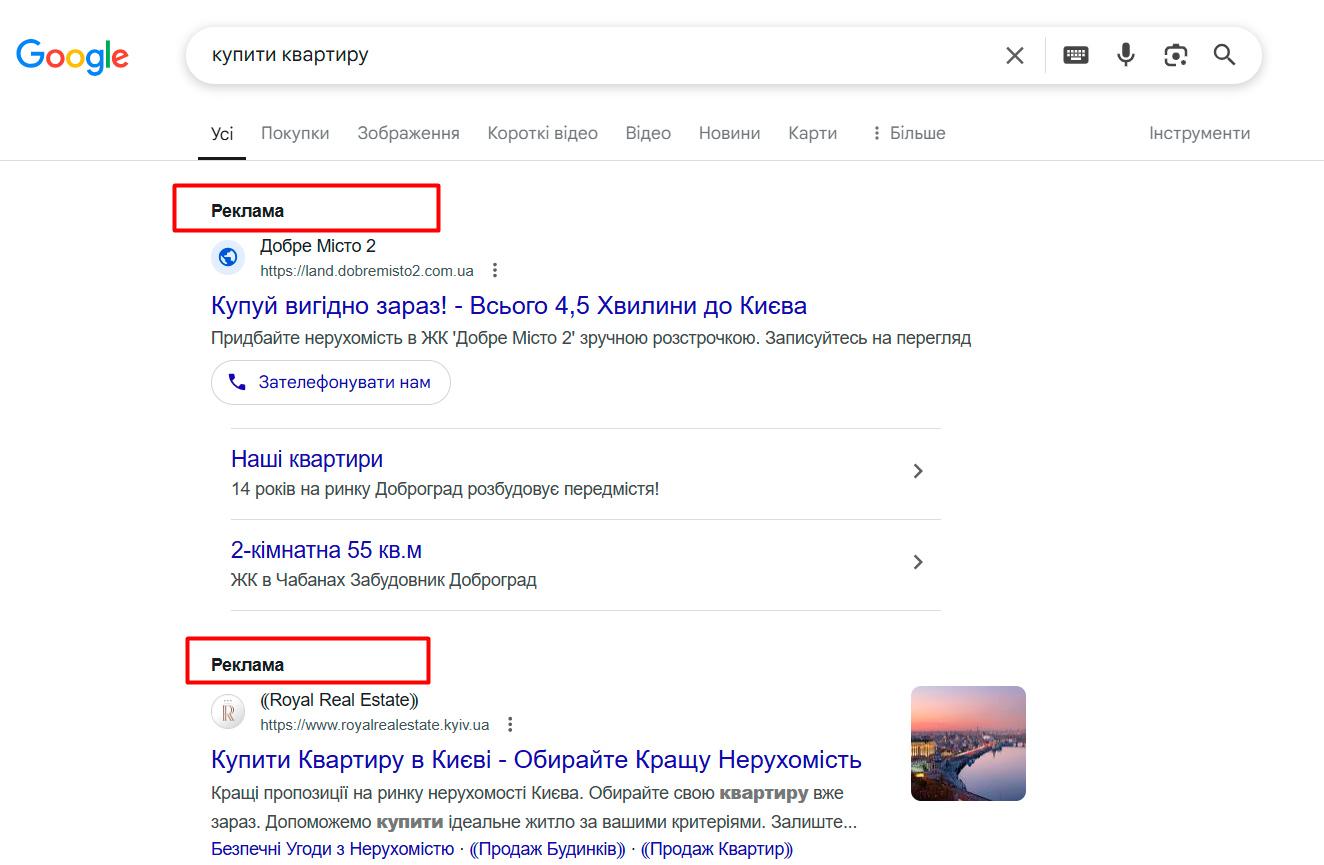
Task: Open the Продаж Будинків link
Action: (547, 849)
